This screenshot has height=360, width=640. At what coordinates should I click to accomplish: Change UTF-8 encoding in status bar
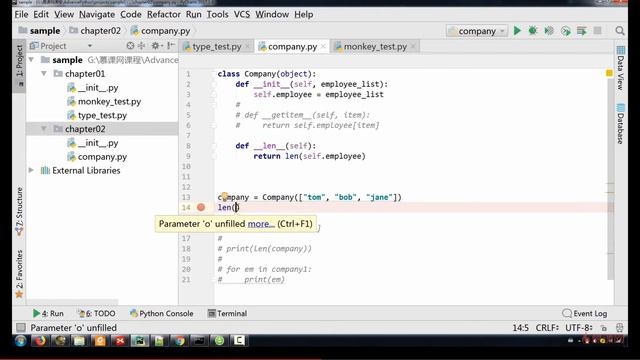579,328
